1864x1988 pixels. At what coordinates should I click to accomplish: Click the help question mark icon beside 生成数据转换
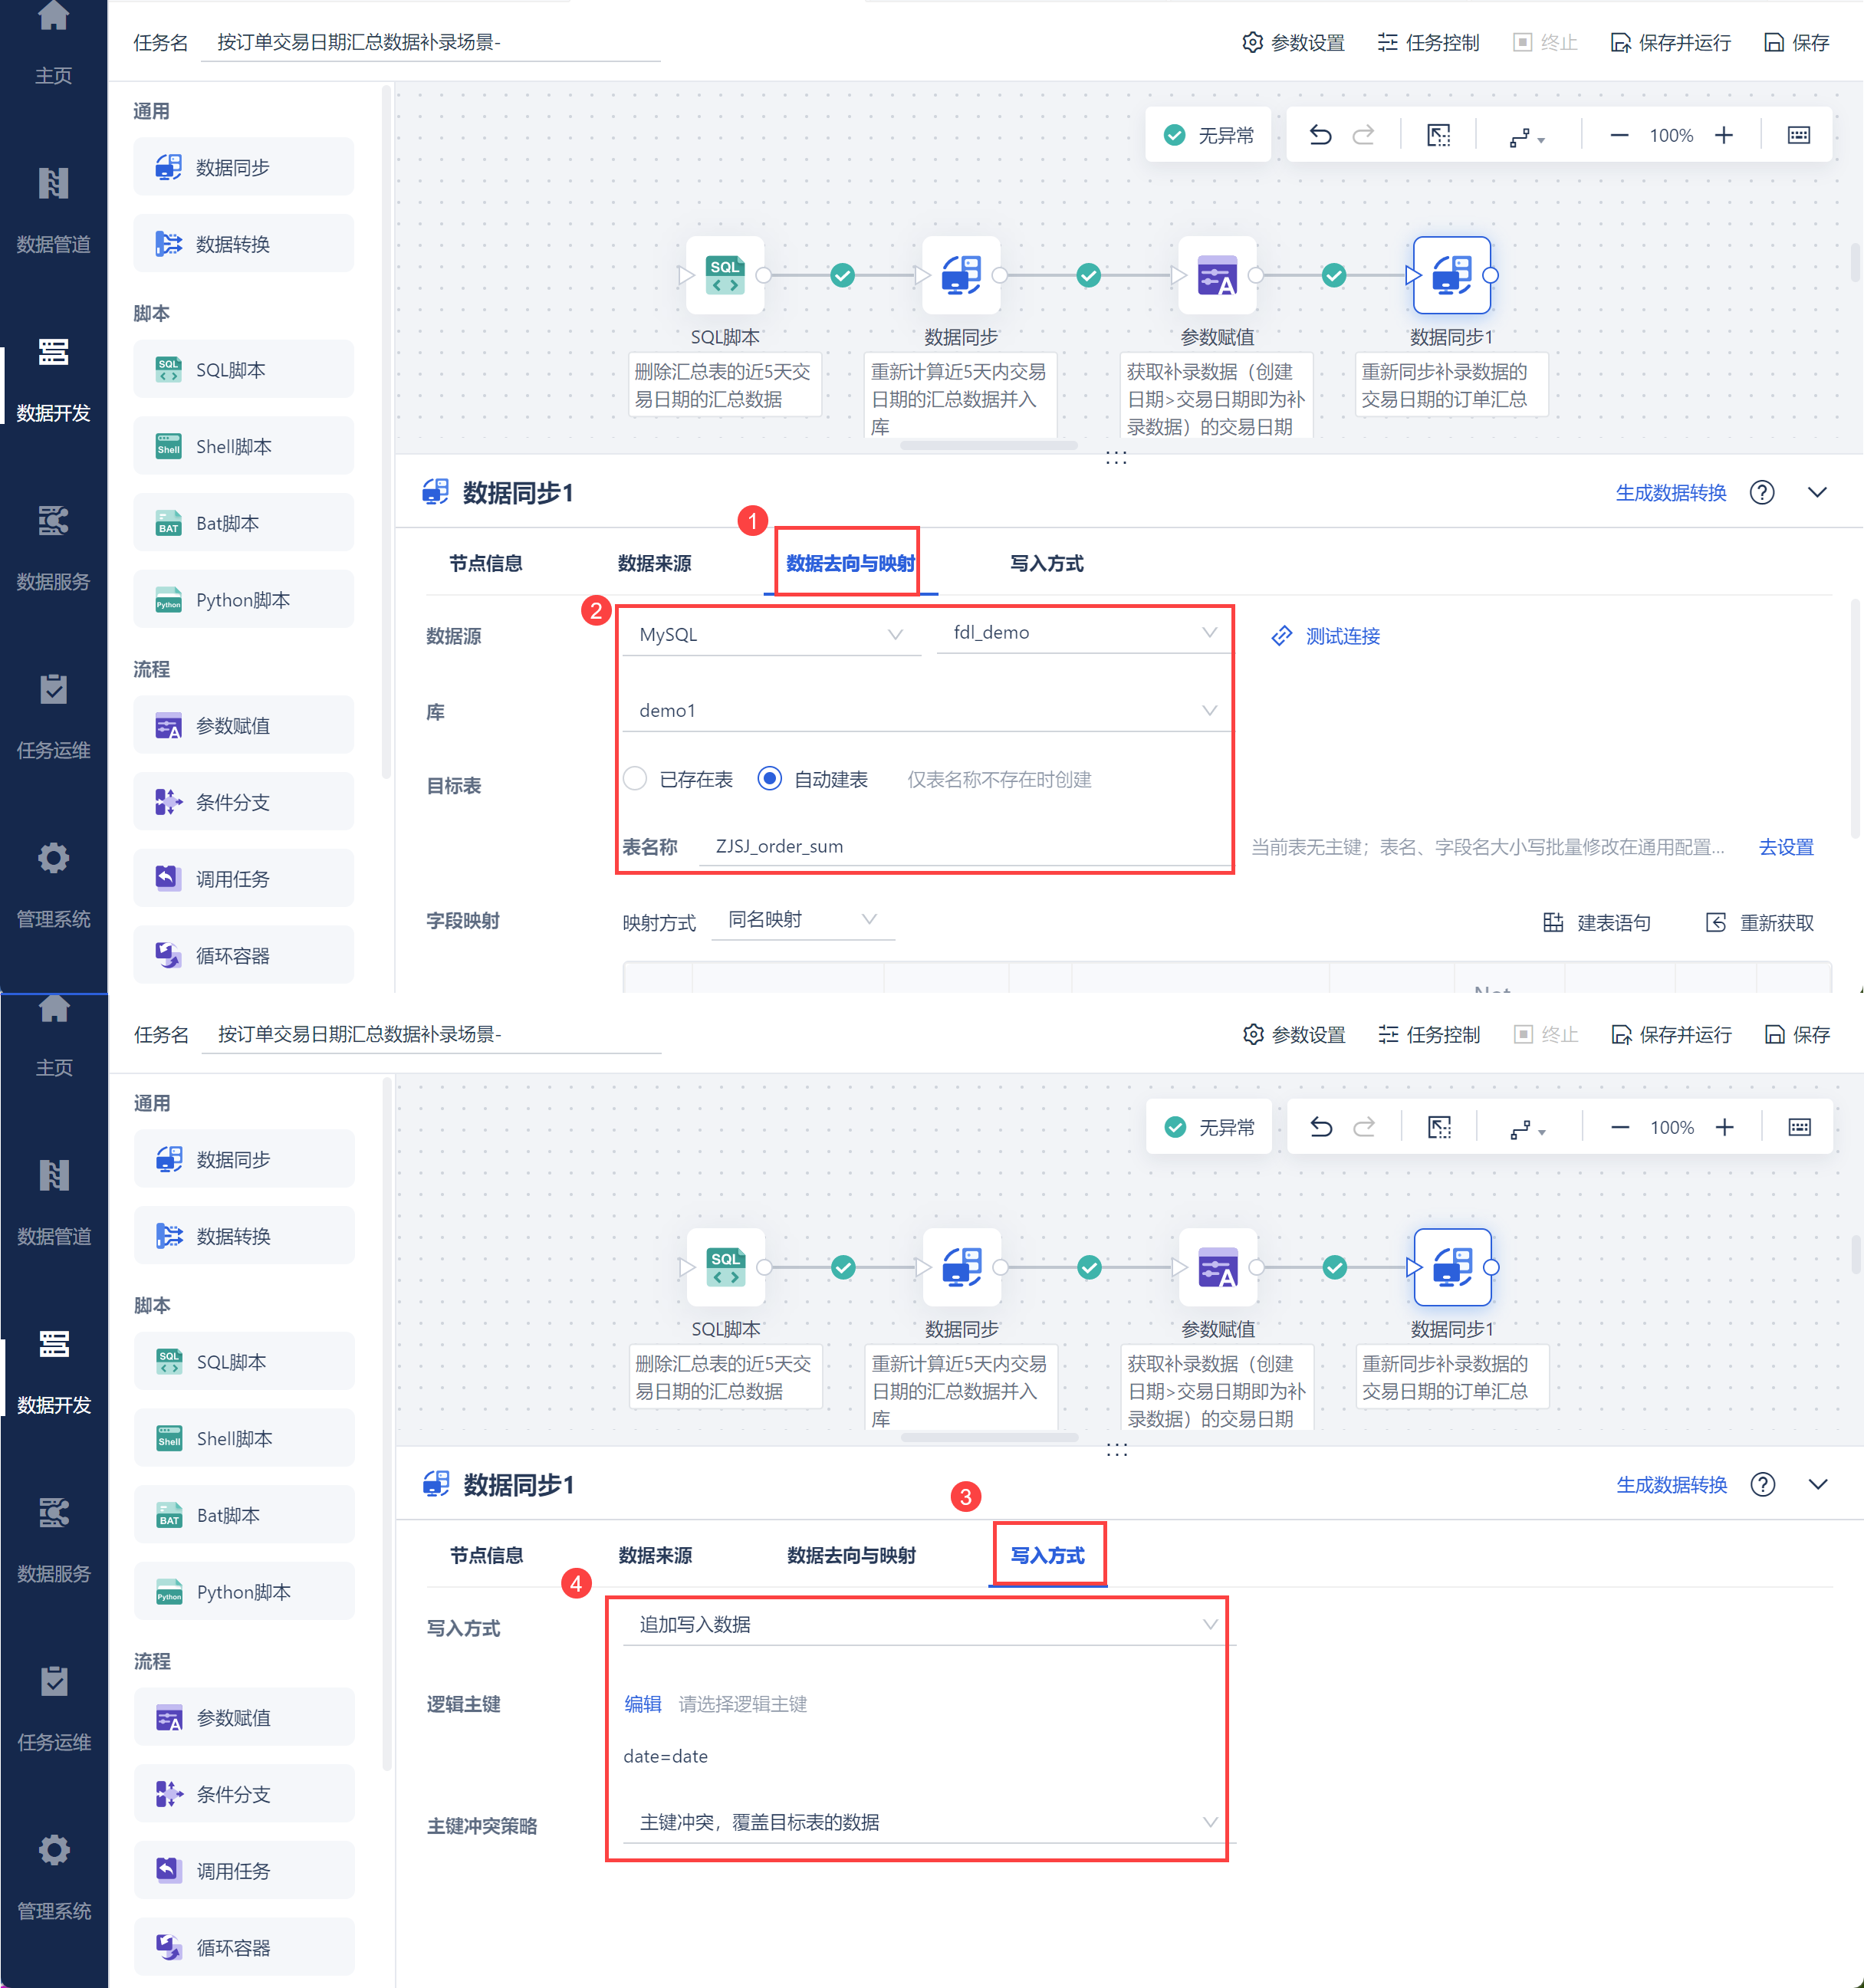pyautogui.click(x=1762, y=492)
